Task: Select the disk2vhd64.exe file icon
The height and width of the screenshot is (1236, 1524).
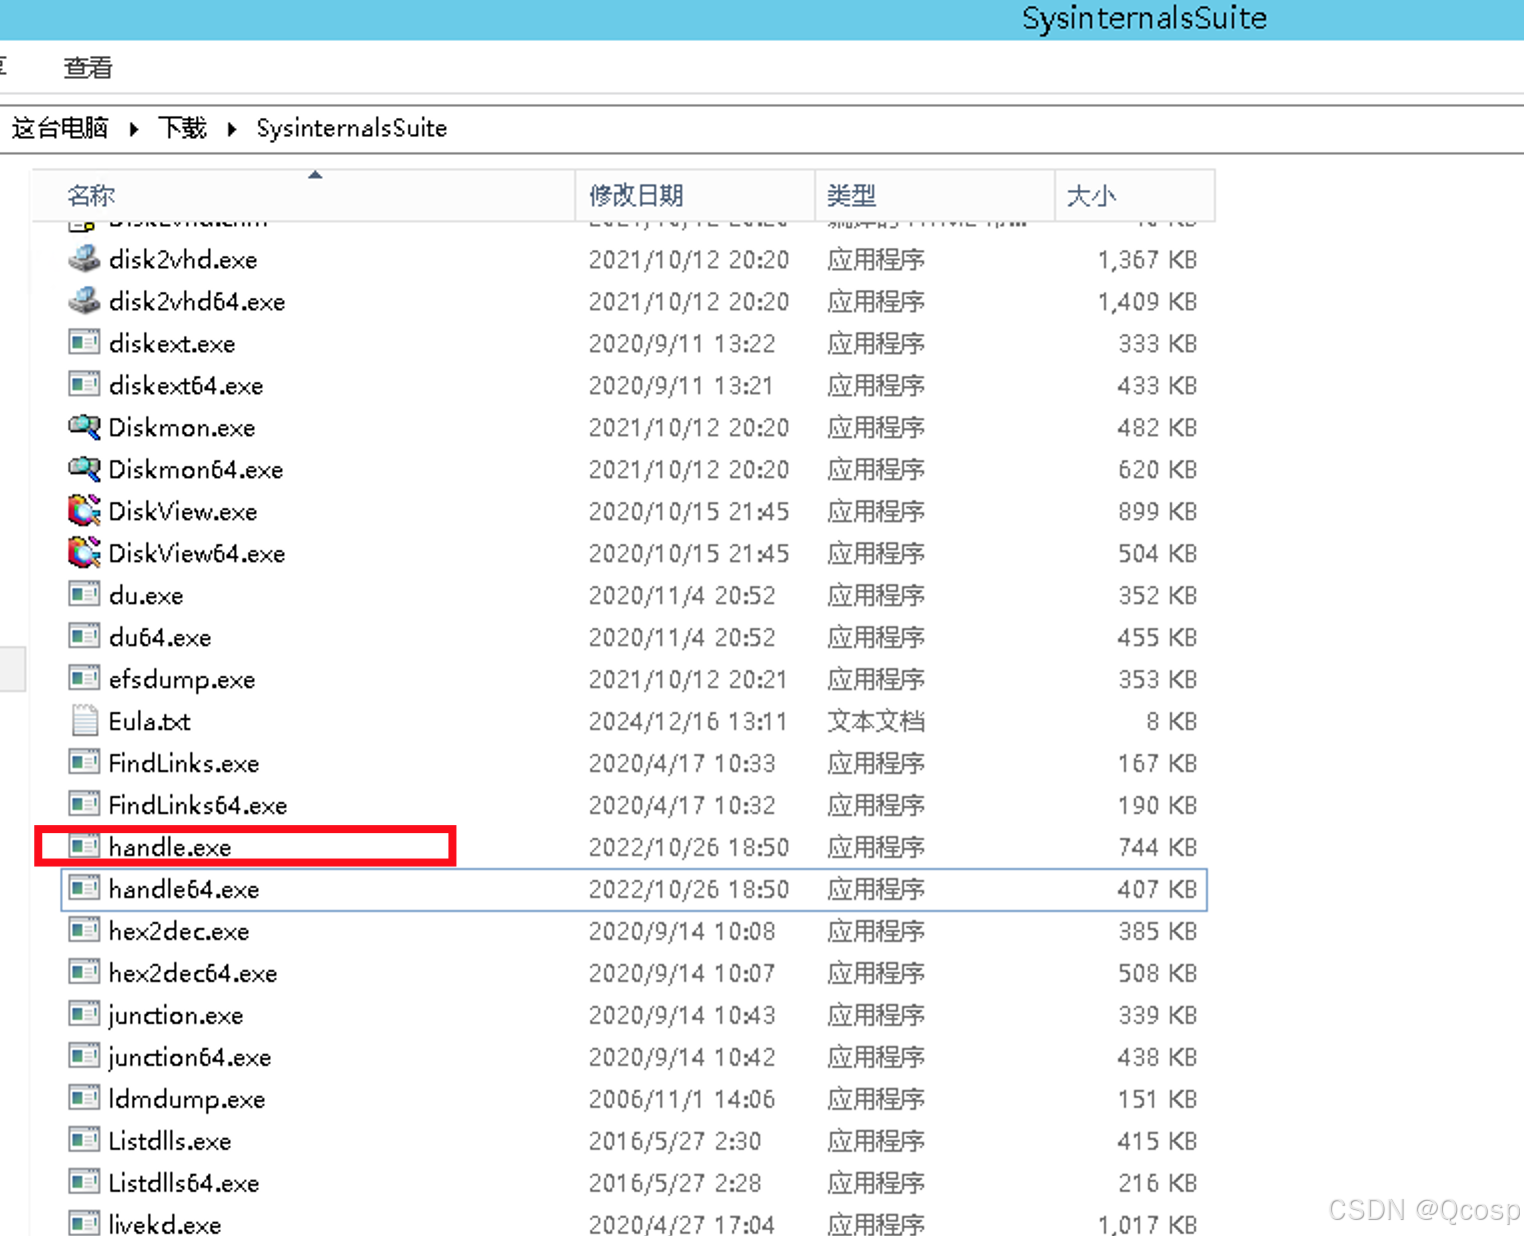Action: (84, 301)
